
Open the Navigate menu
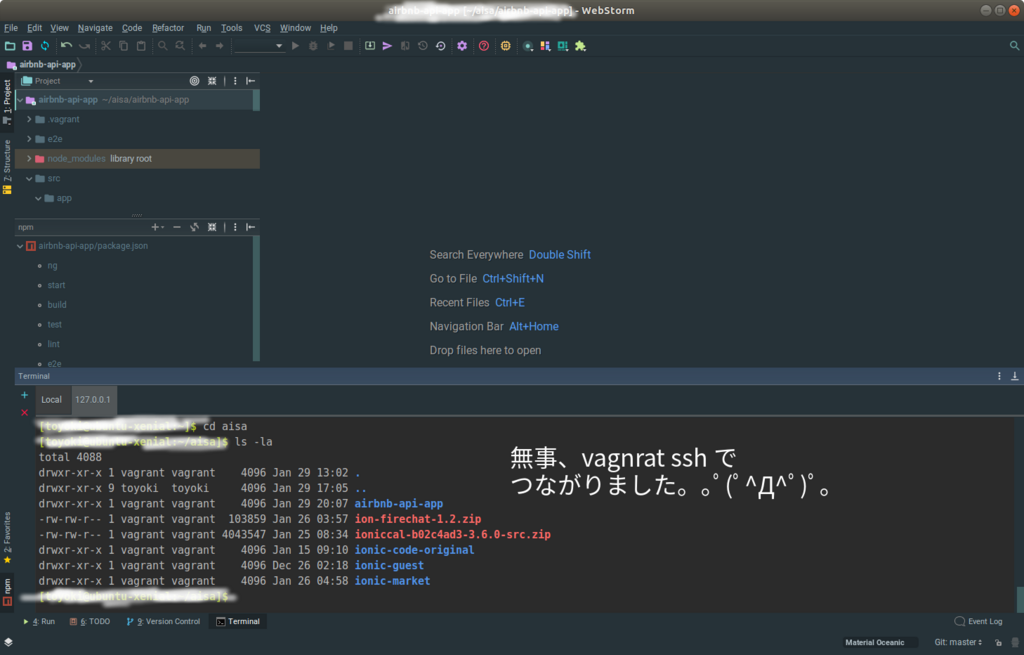95,28
